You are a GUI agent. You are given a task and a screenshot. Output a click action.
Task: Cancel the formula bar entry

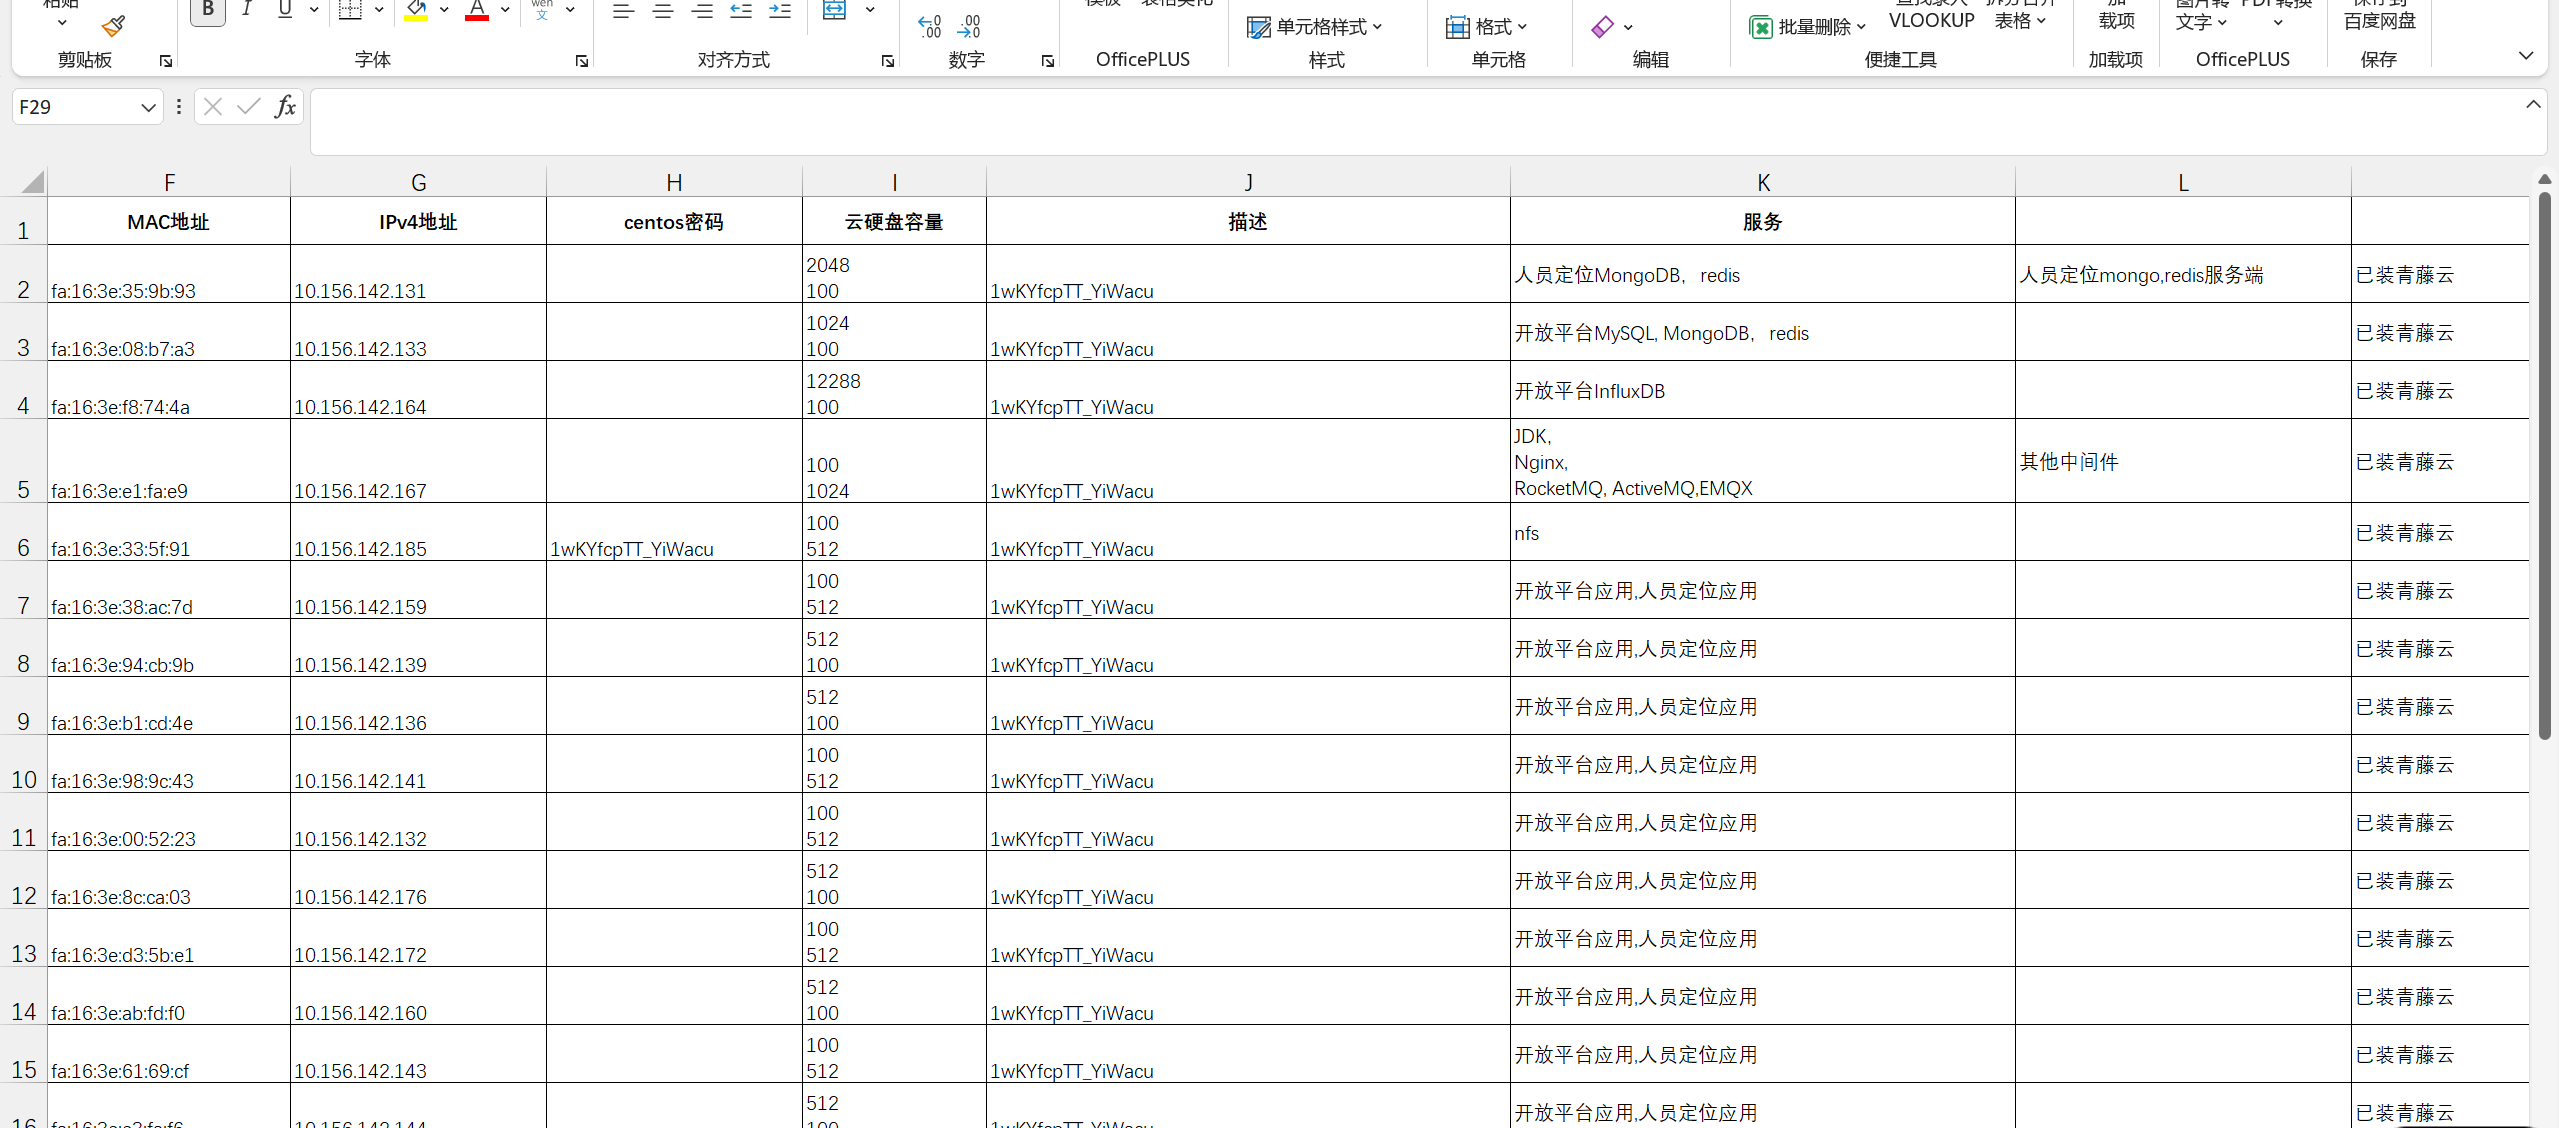(x=213, y=106)
